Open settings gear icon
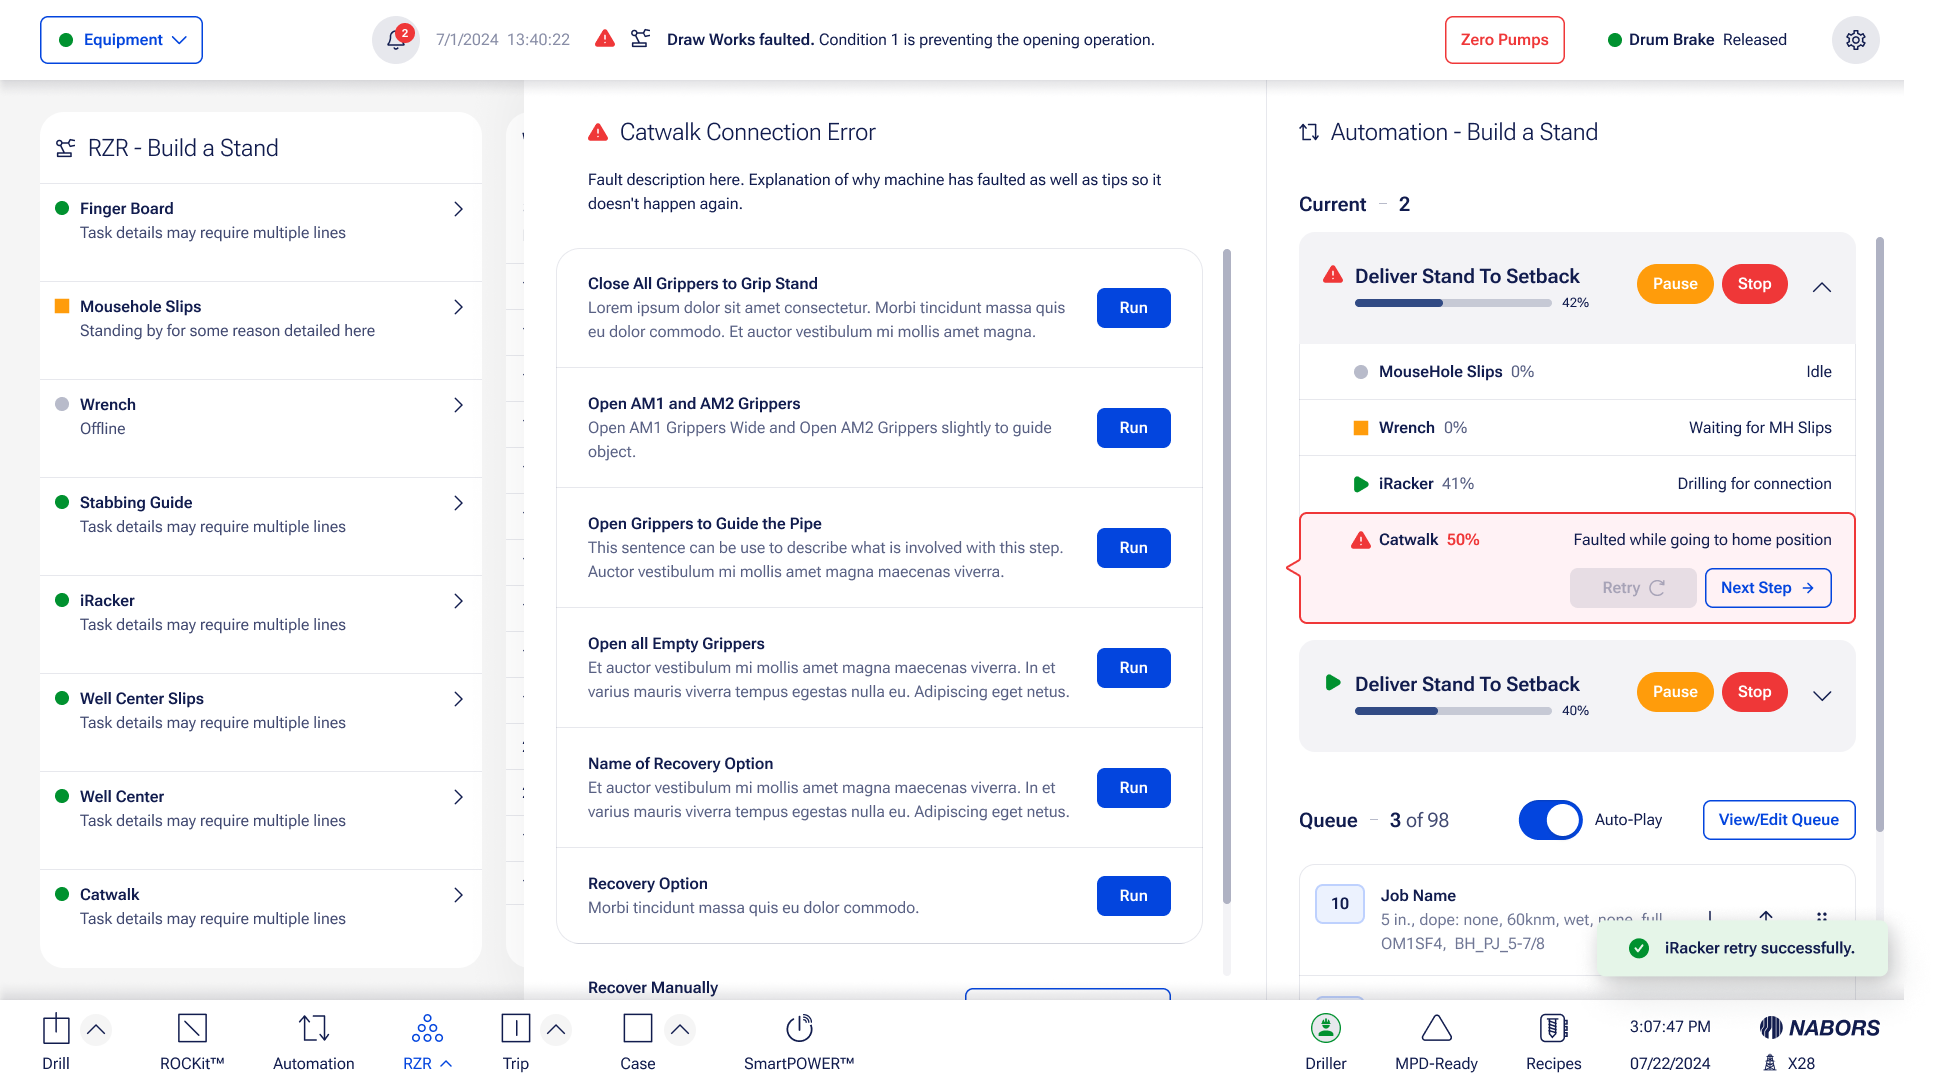This screenshot has width=1938, height=1080. click(x=1855, y=40)
